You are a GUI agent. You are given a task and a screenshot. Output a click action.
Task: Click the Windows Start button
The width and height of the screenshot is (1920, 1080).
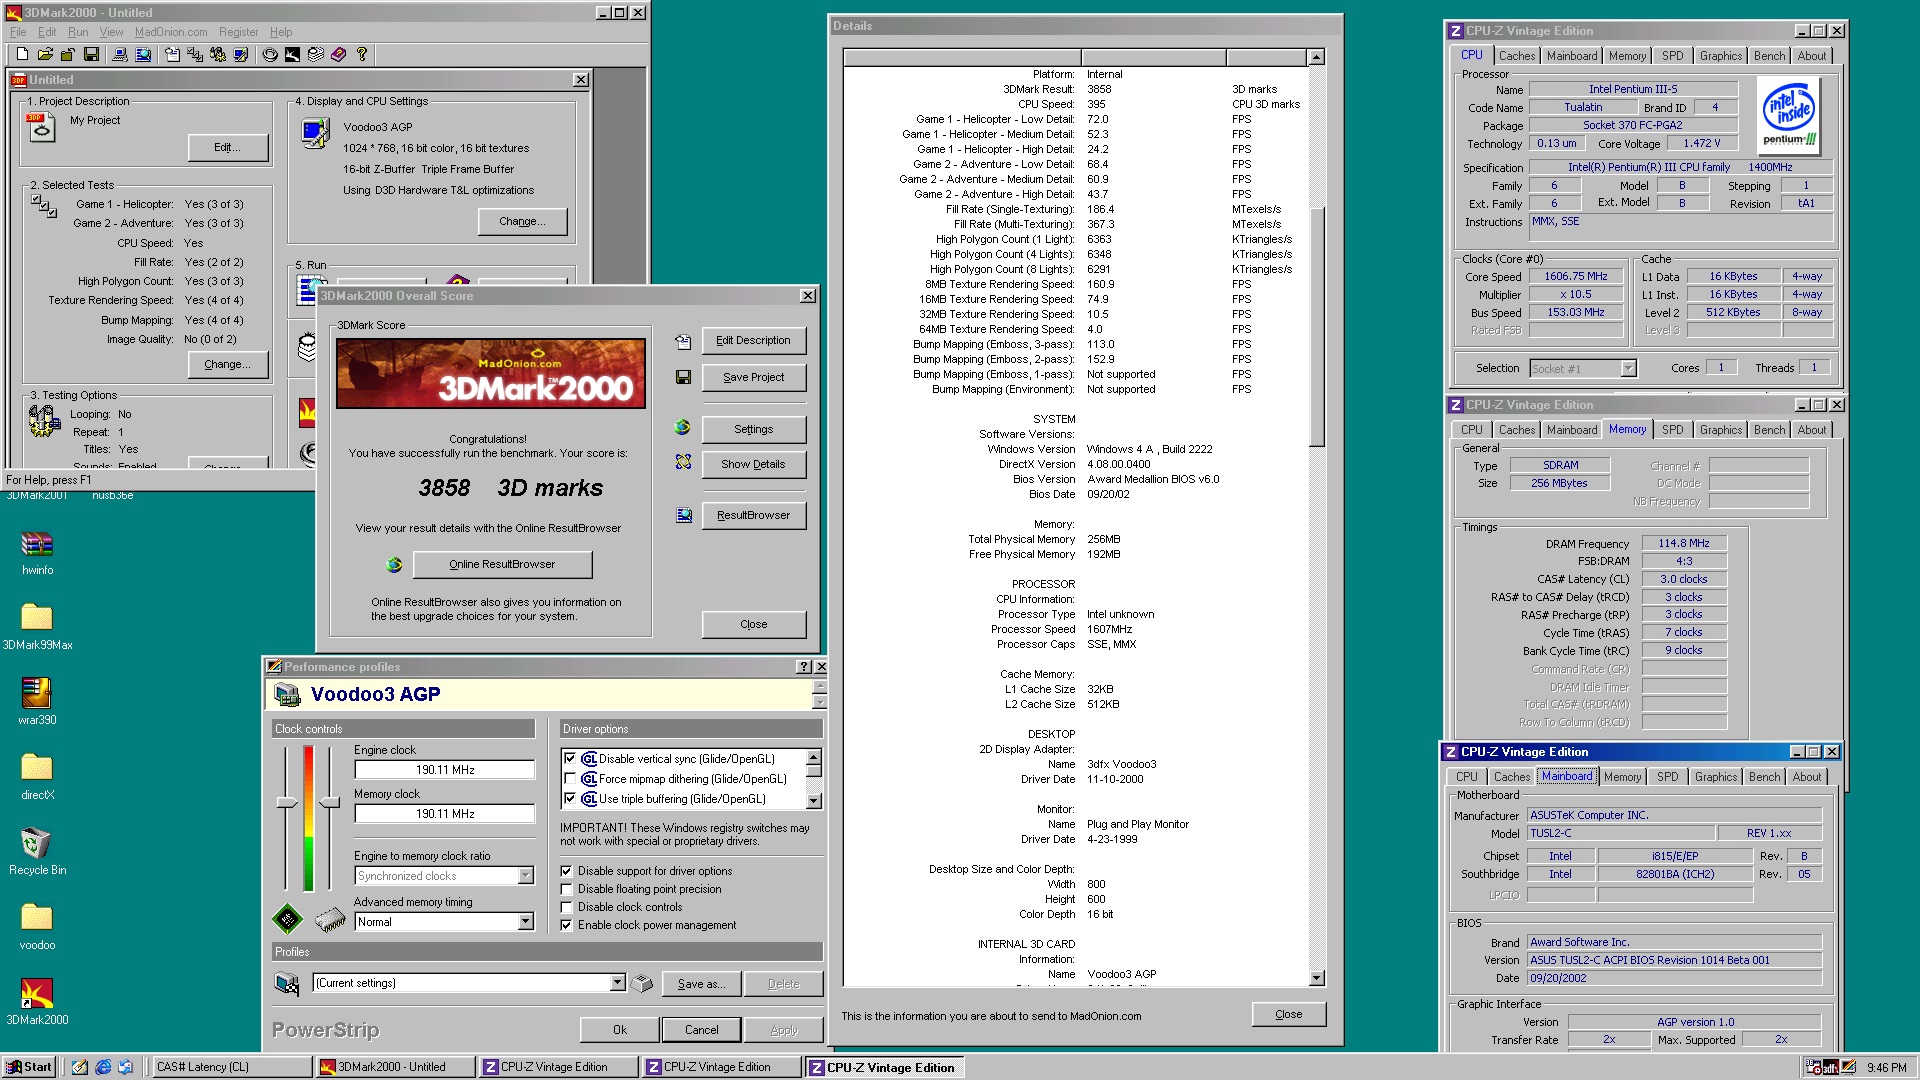click(30, 1067)
